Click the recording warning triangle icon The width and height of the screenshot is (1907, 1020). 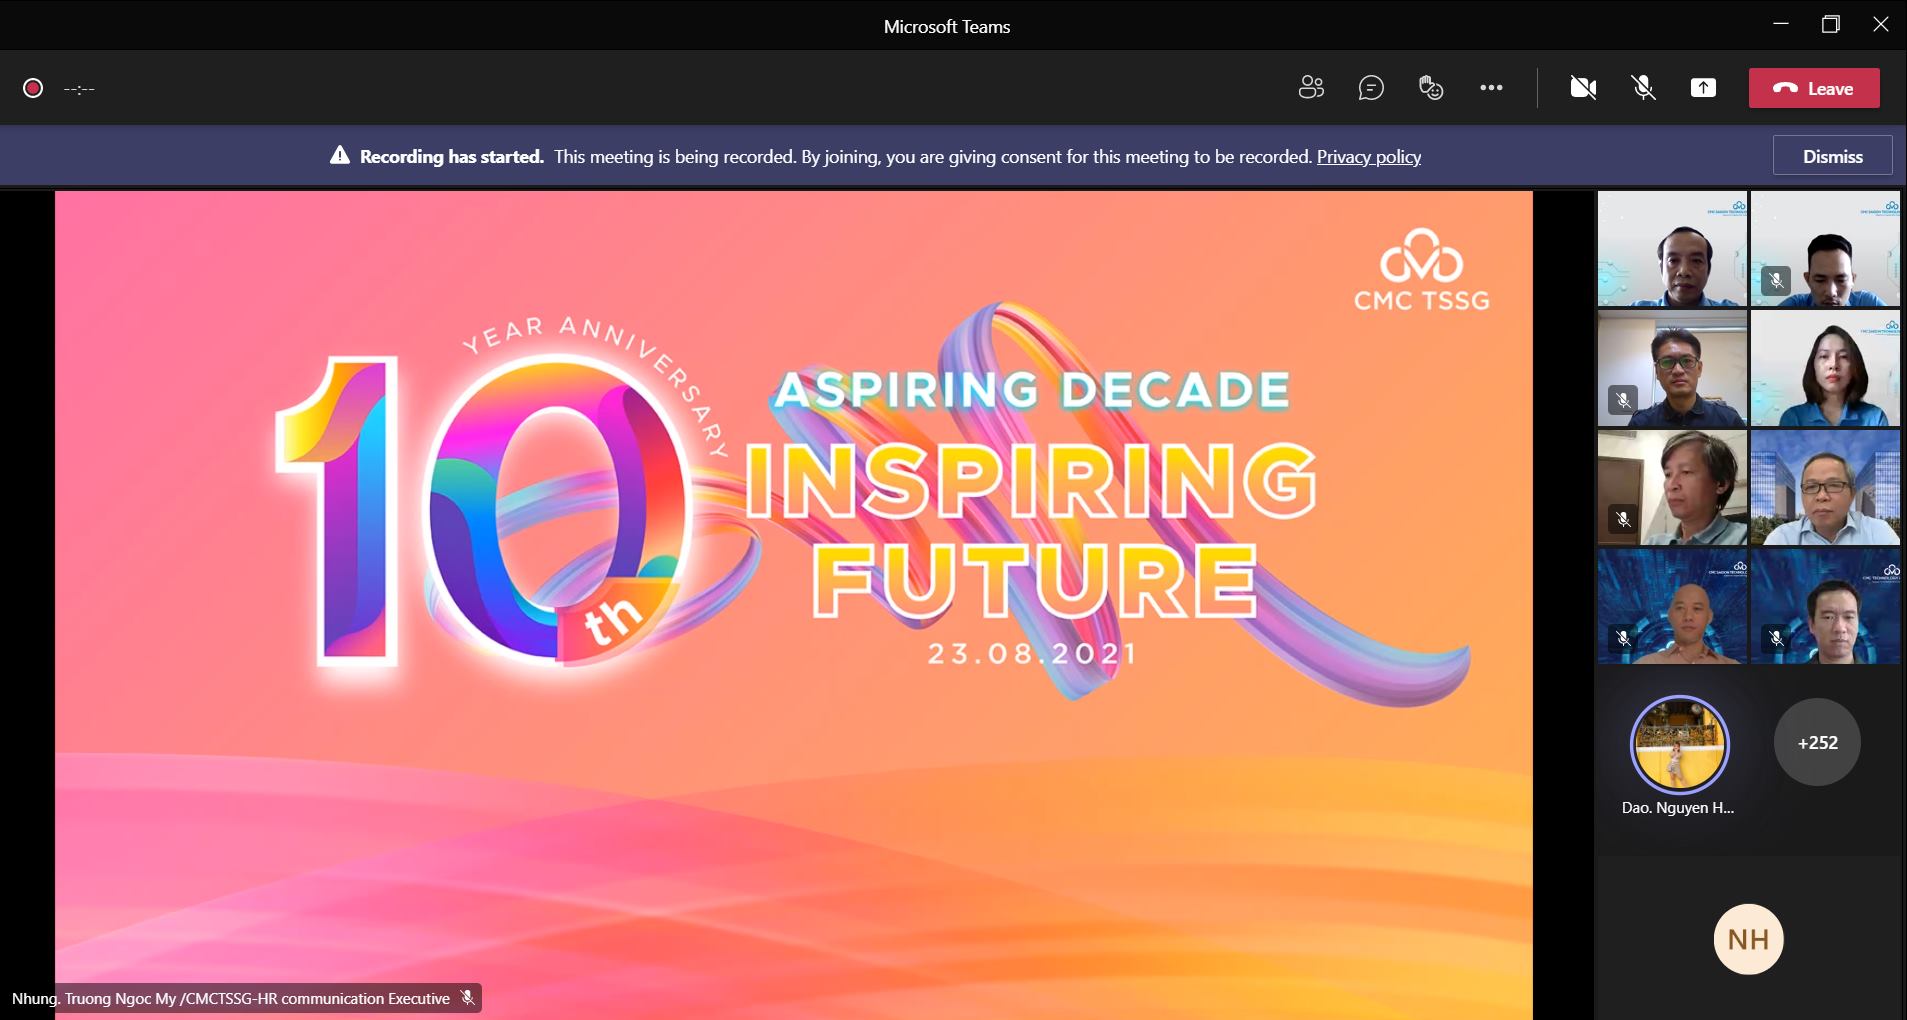(x=340, y=155)
